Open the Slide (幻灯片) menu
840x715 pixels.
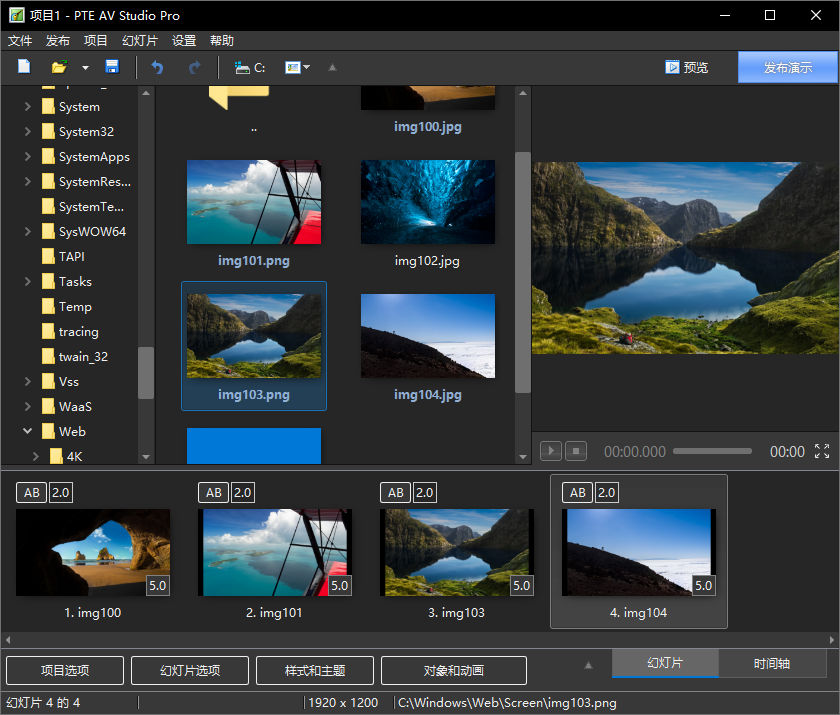click(140, 41)
